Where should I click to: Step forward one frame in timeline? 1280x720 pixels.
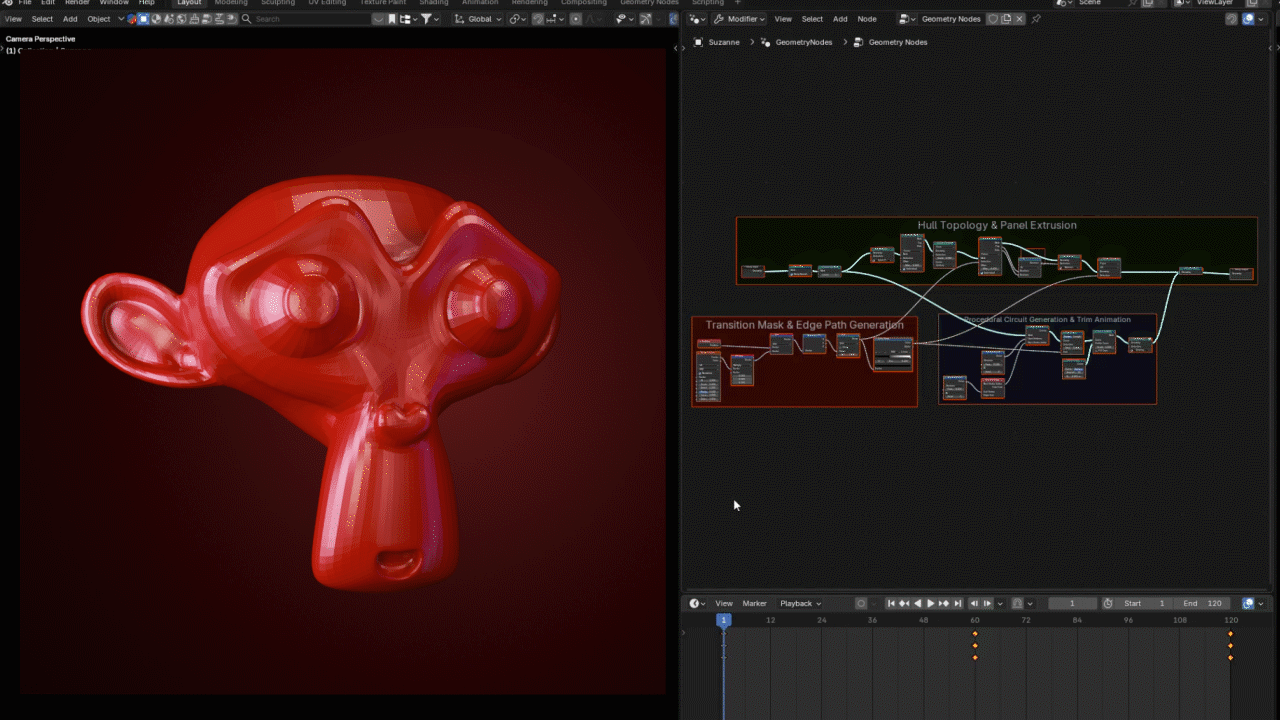click(988, 604)
